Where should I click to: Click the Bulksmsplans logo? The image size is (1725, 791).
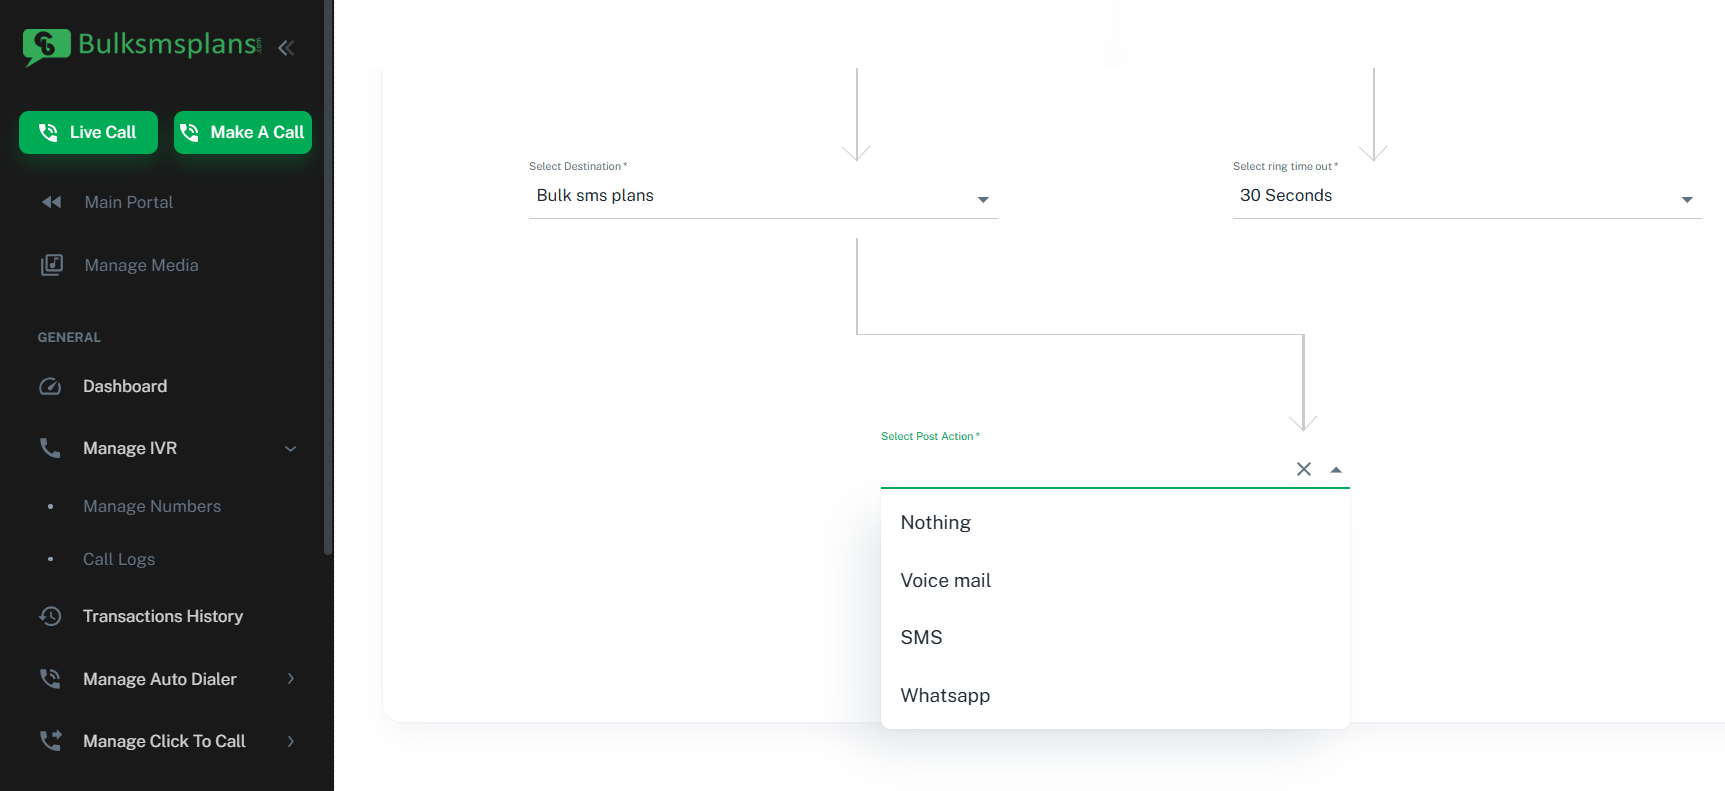click(x=142, y=46)
